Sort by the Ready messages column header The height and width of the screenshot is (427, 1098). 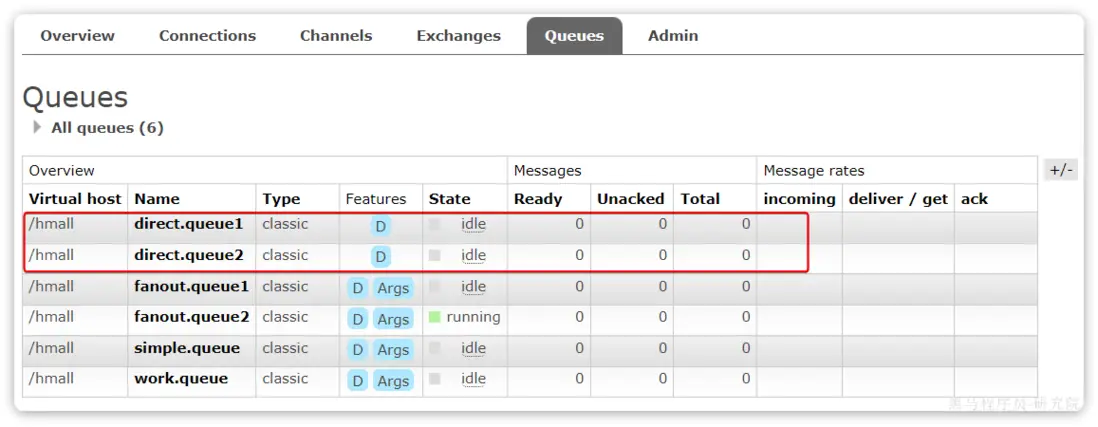coord(538,199)
